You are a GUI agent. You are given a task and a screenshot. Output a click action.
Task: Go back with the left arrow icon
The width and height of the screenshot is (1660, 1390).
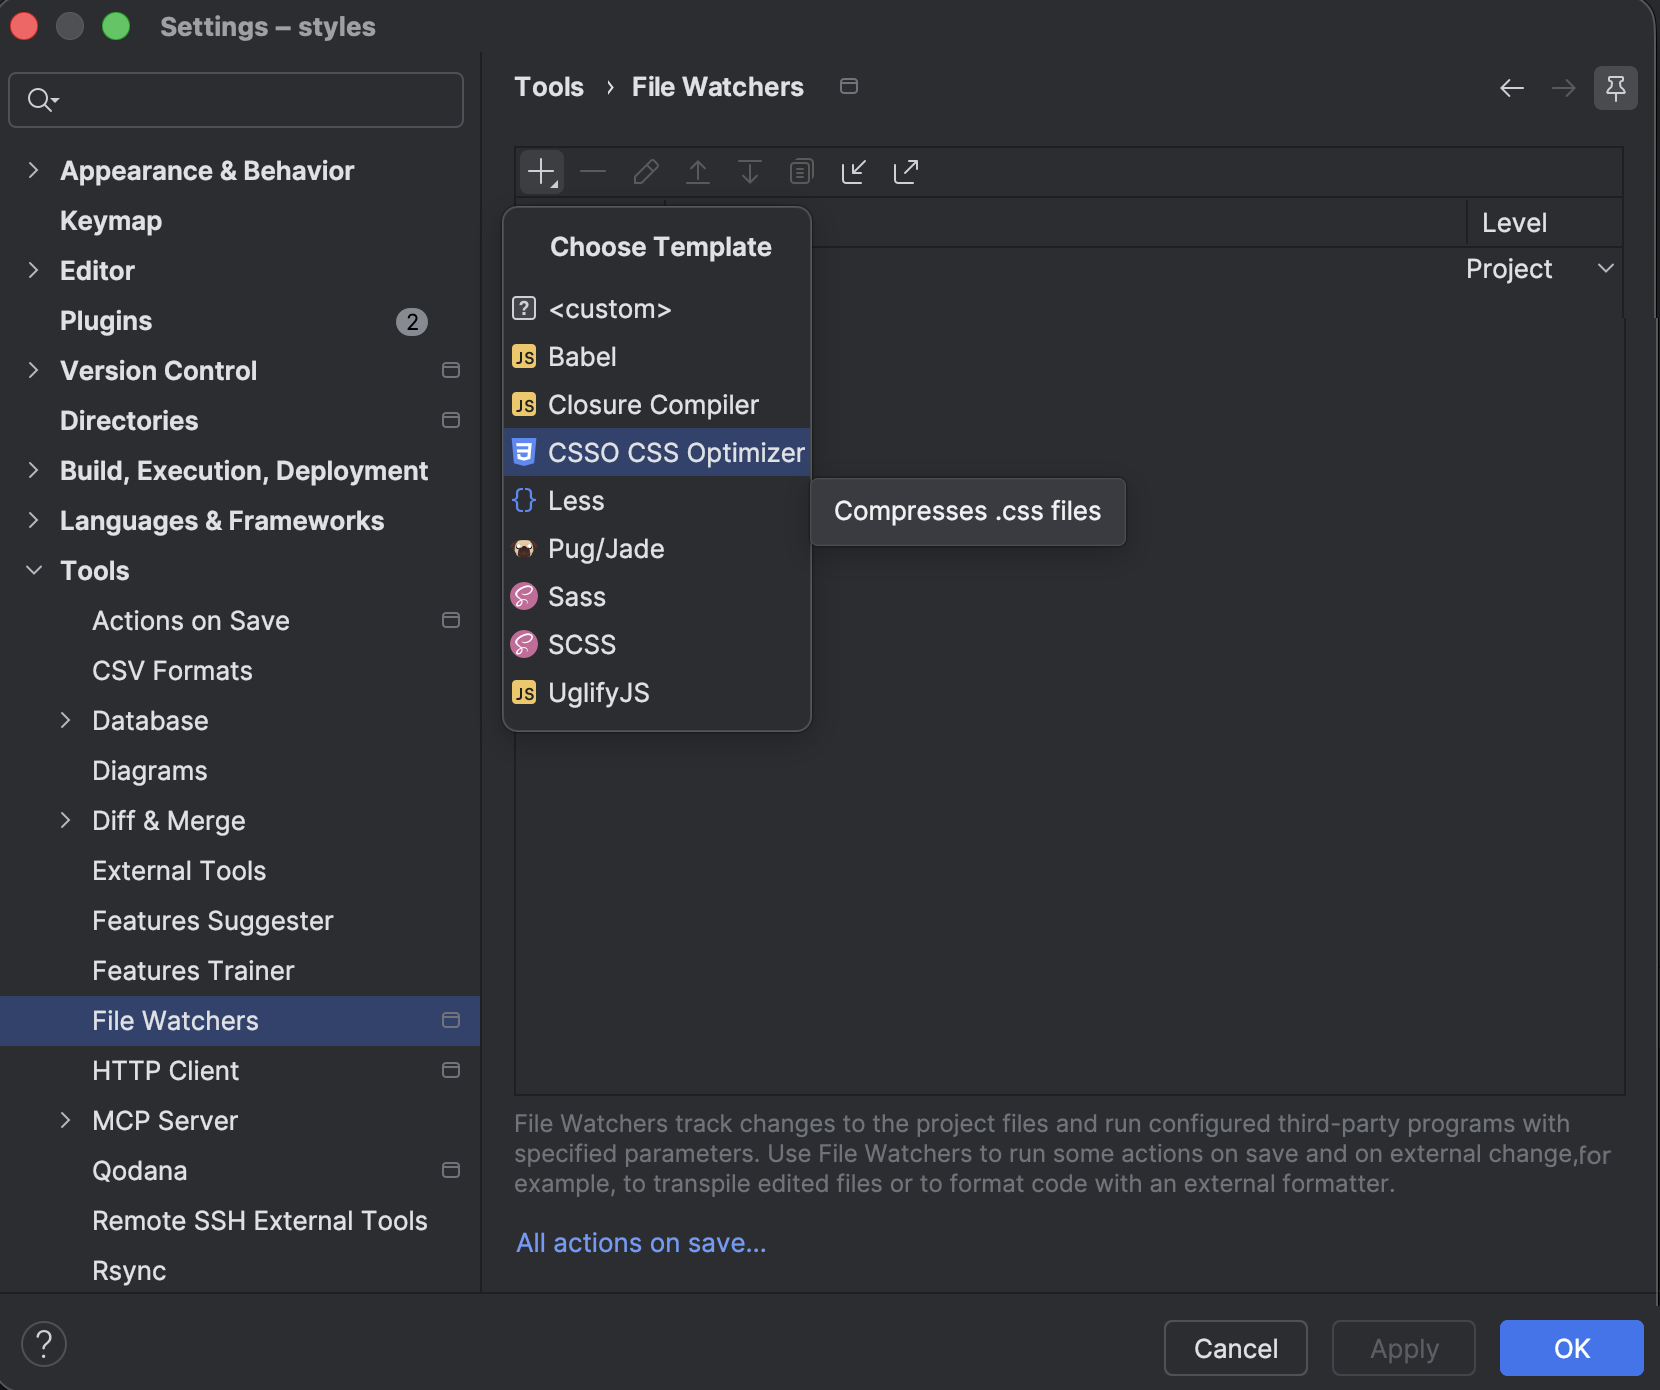pos(1512,88)
